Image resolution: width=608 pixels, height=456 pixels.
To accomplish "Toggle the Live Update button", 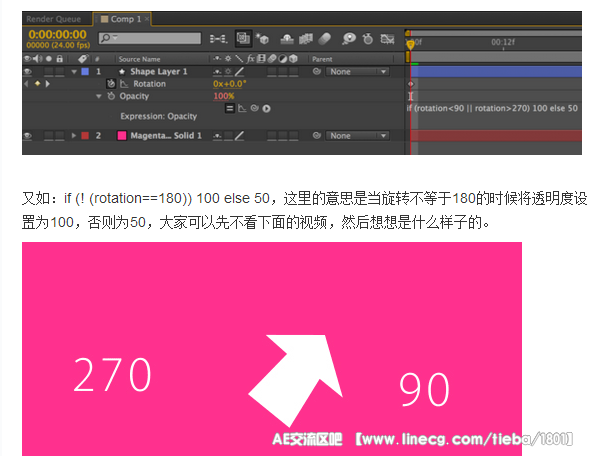I will (243, 38).
